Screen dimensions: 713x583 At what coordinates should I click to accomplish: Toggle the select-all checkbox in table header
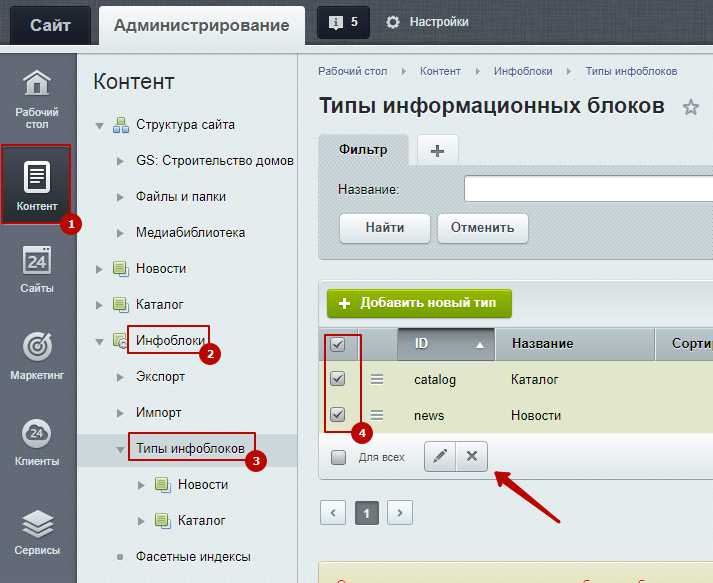click(337, 344)
